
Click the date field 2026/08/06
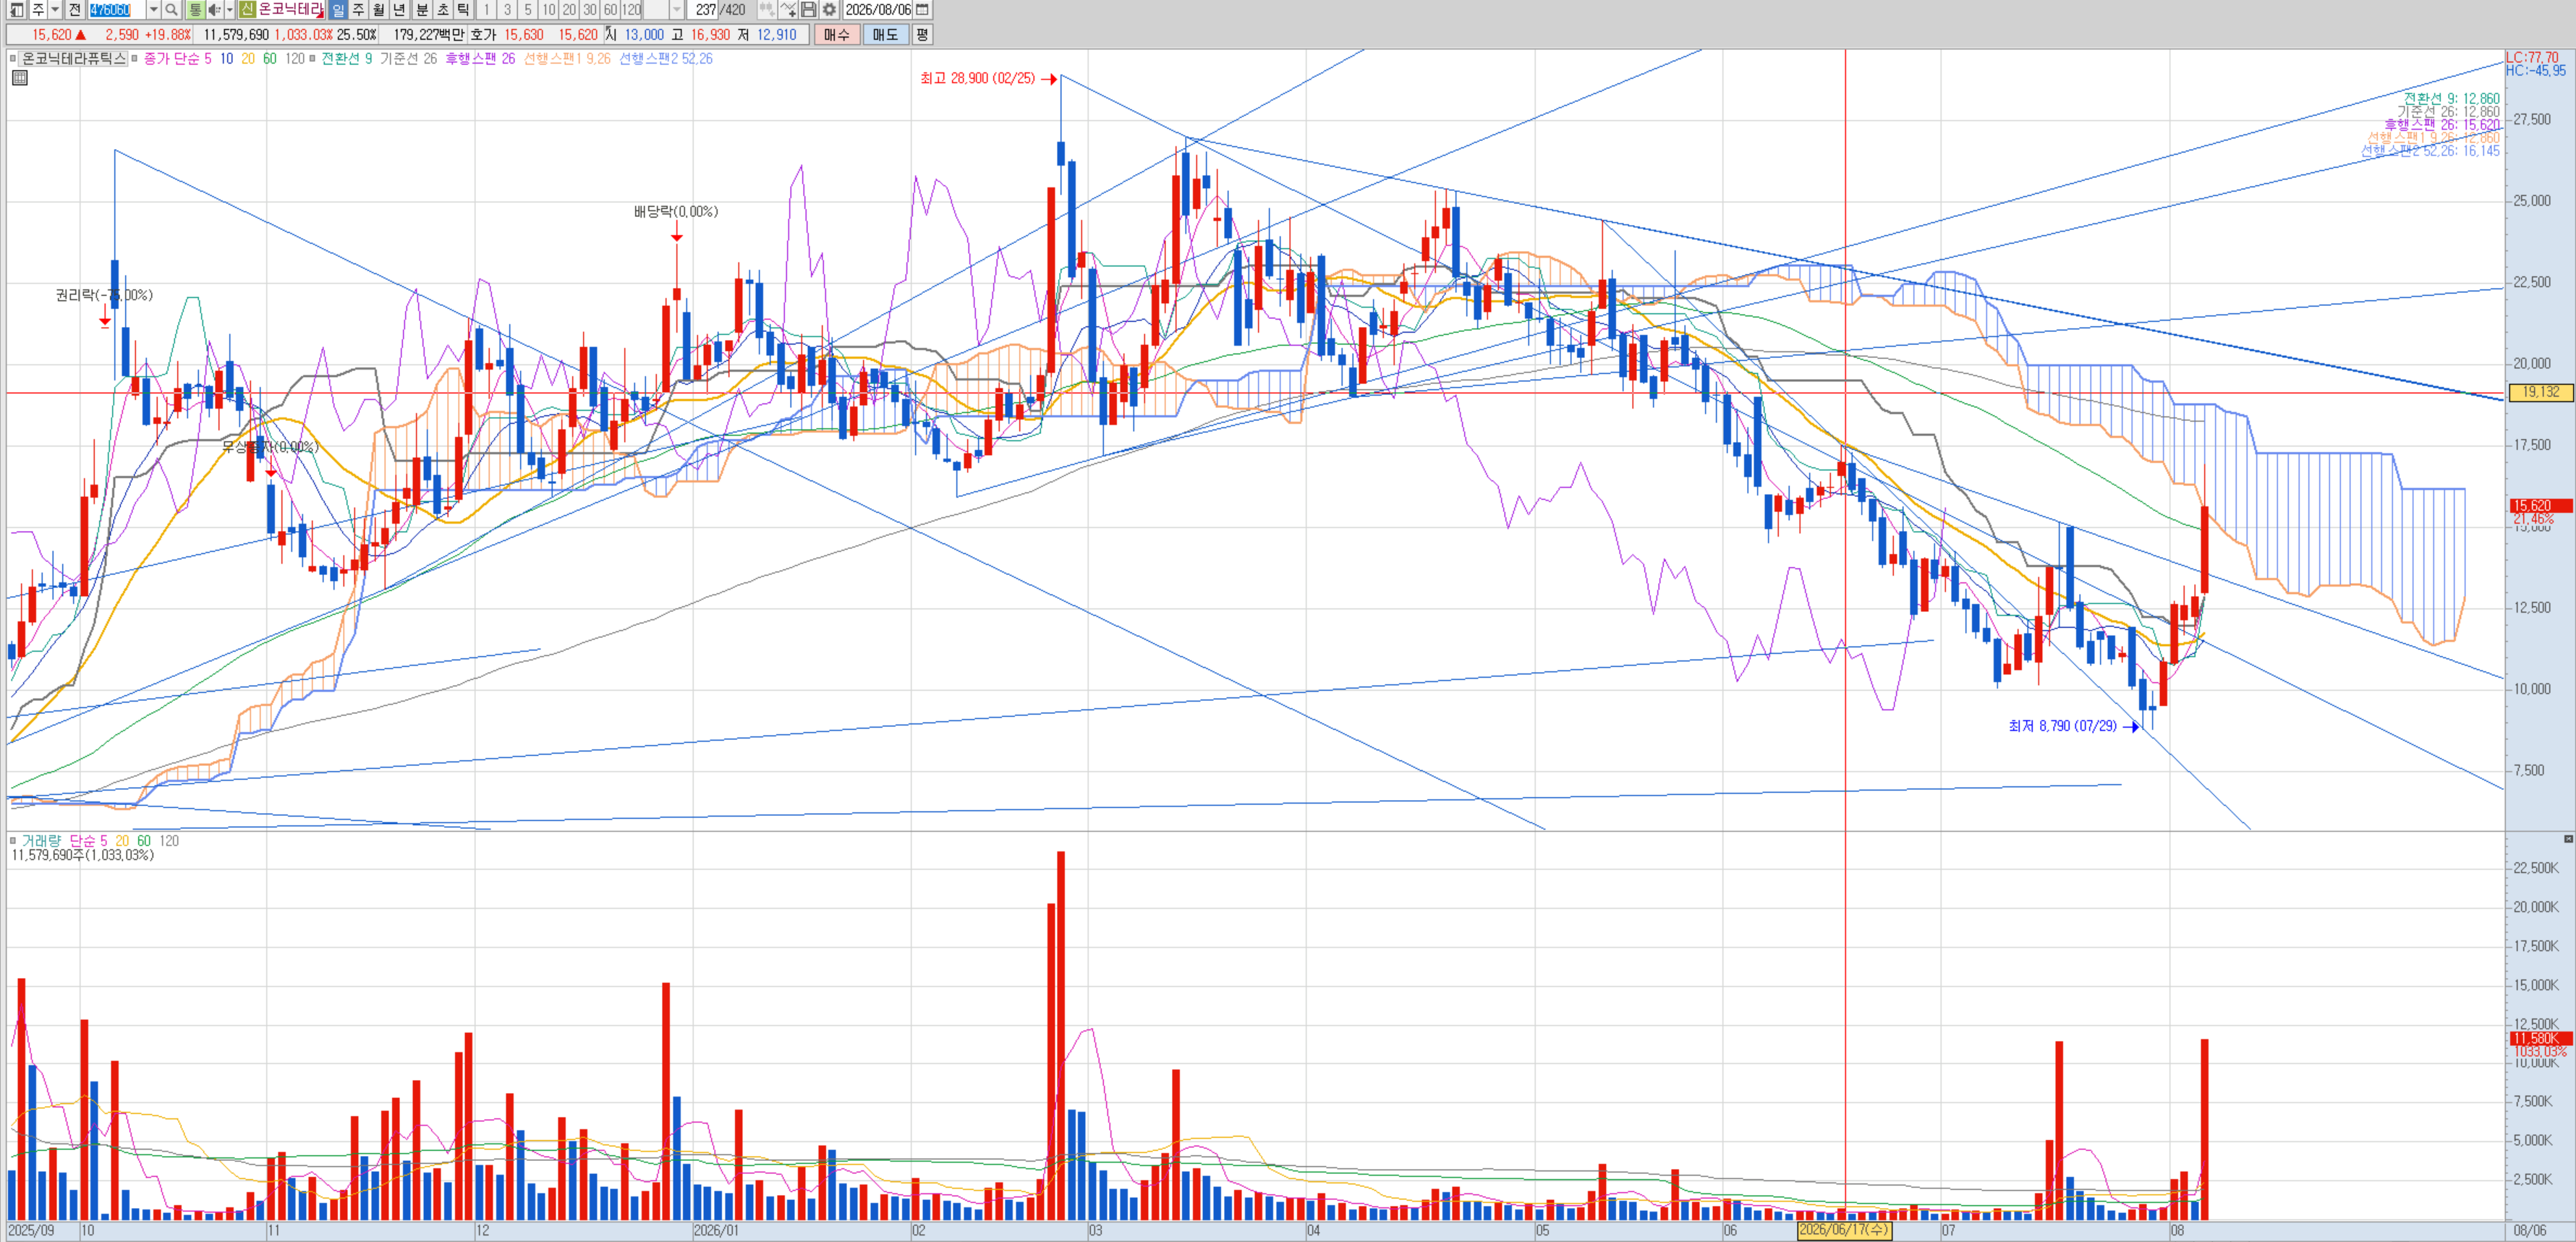[x=878, y=10]
